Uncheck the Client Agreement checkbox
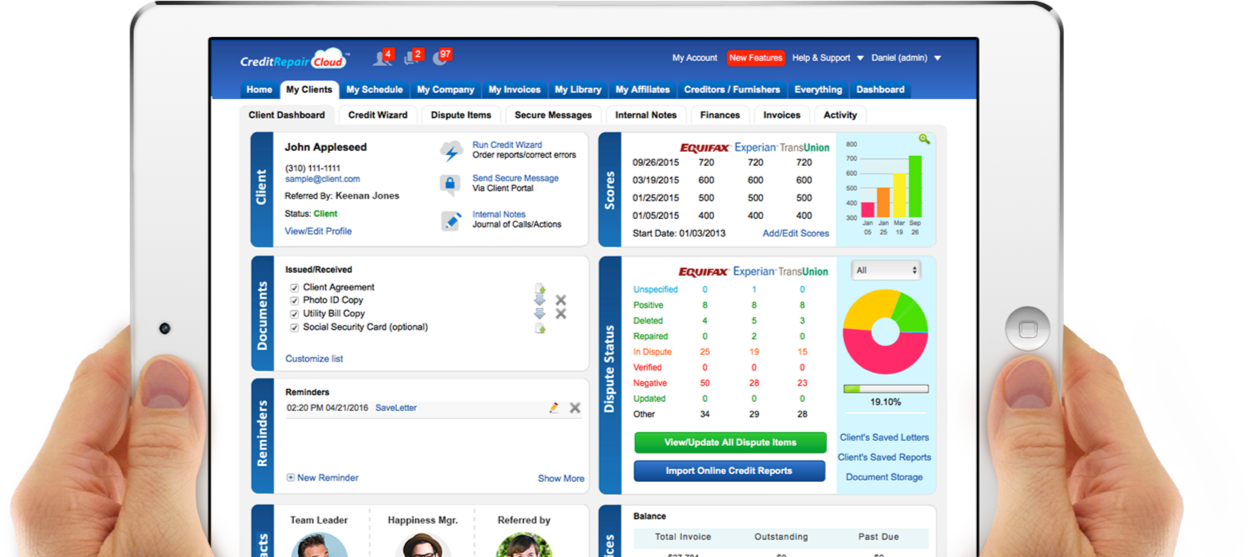The width and height of the screenshot is (1248, 557). pyautogui.click(x=294, y=288)
